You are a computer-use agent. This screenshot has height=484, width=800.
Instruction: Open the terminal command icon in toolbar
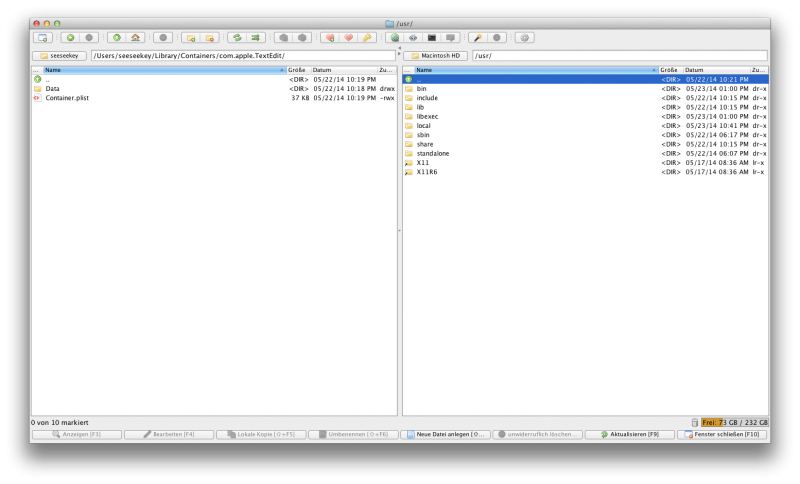(432, 38)
